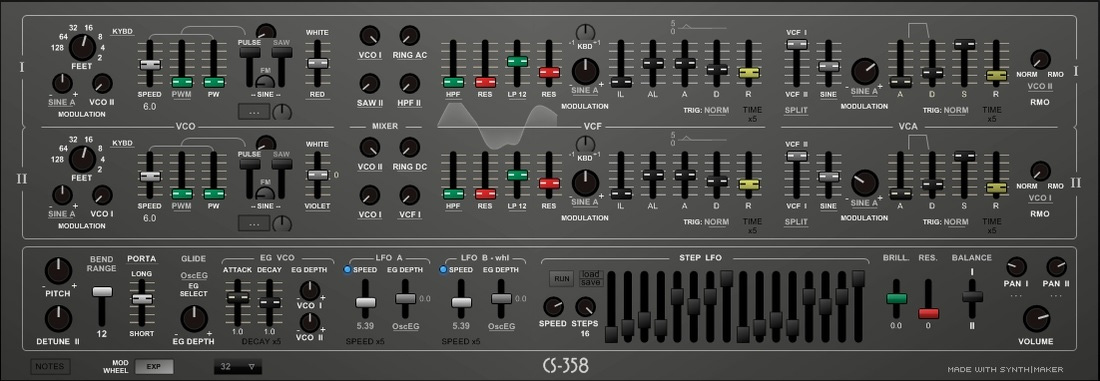
Task: Click the VCO I modulation knob in VCO row II
Action: pyautogui.click(x=102, y=195)
